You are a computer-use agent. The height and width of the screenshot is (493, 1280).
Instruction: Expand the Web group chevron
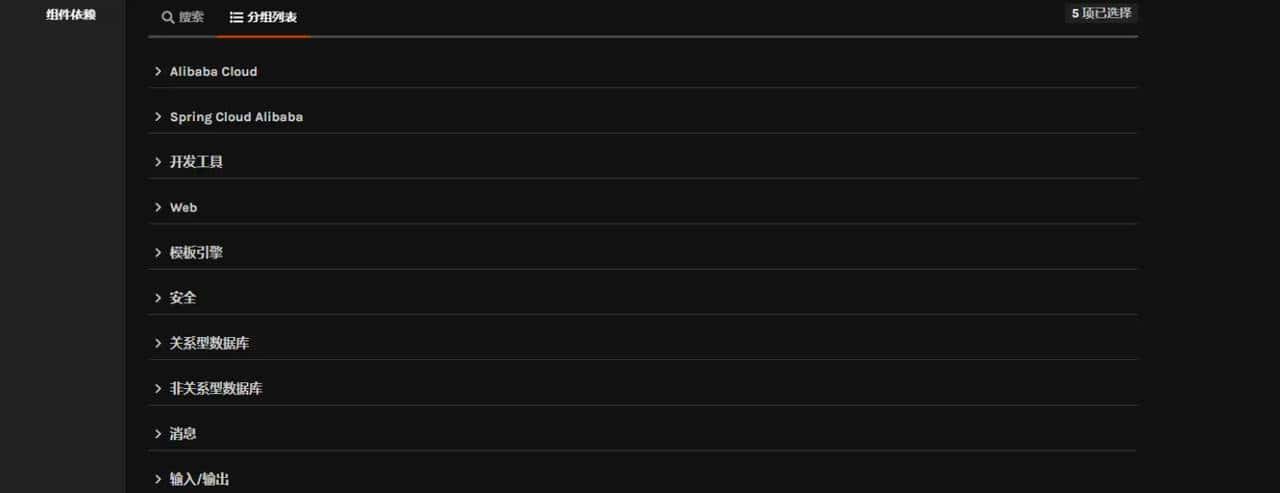click(x=158, y=207)
